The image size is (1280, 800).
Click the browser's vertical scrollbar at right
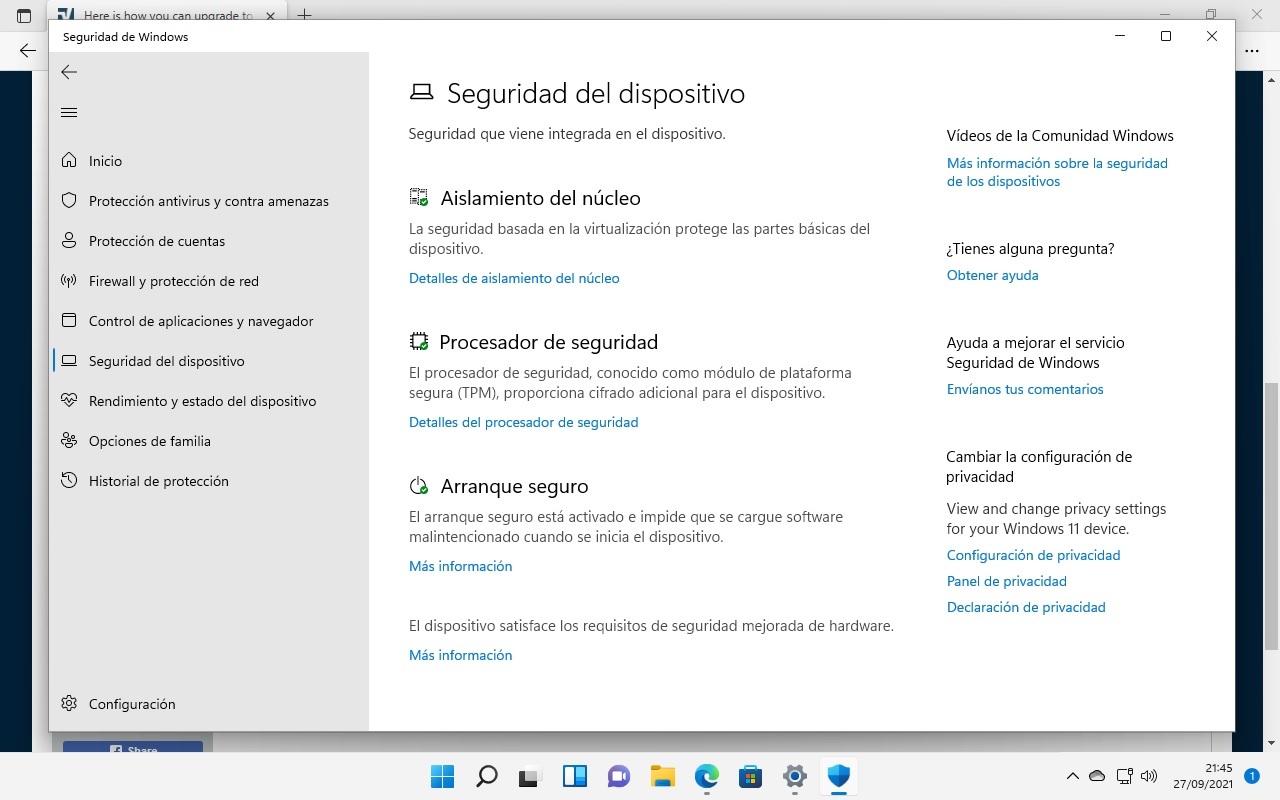1271,500
